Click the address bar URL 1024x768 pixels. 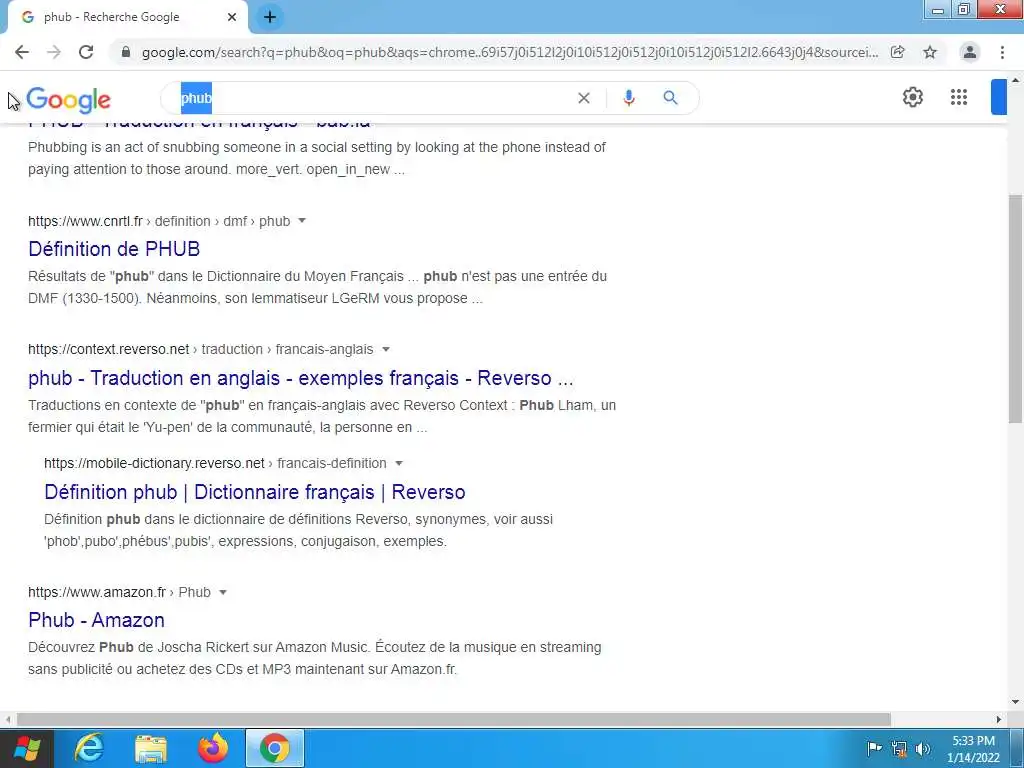click(509, 52)
